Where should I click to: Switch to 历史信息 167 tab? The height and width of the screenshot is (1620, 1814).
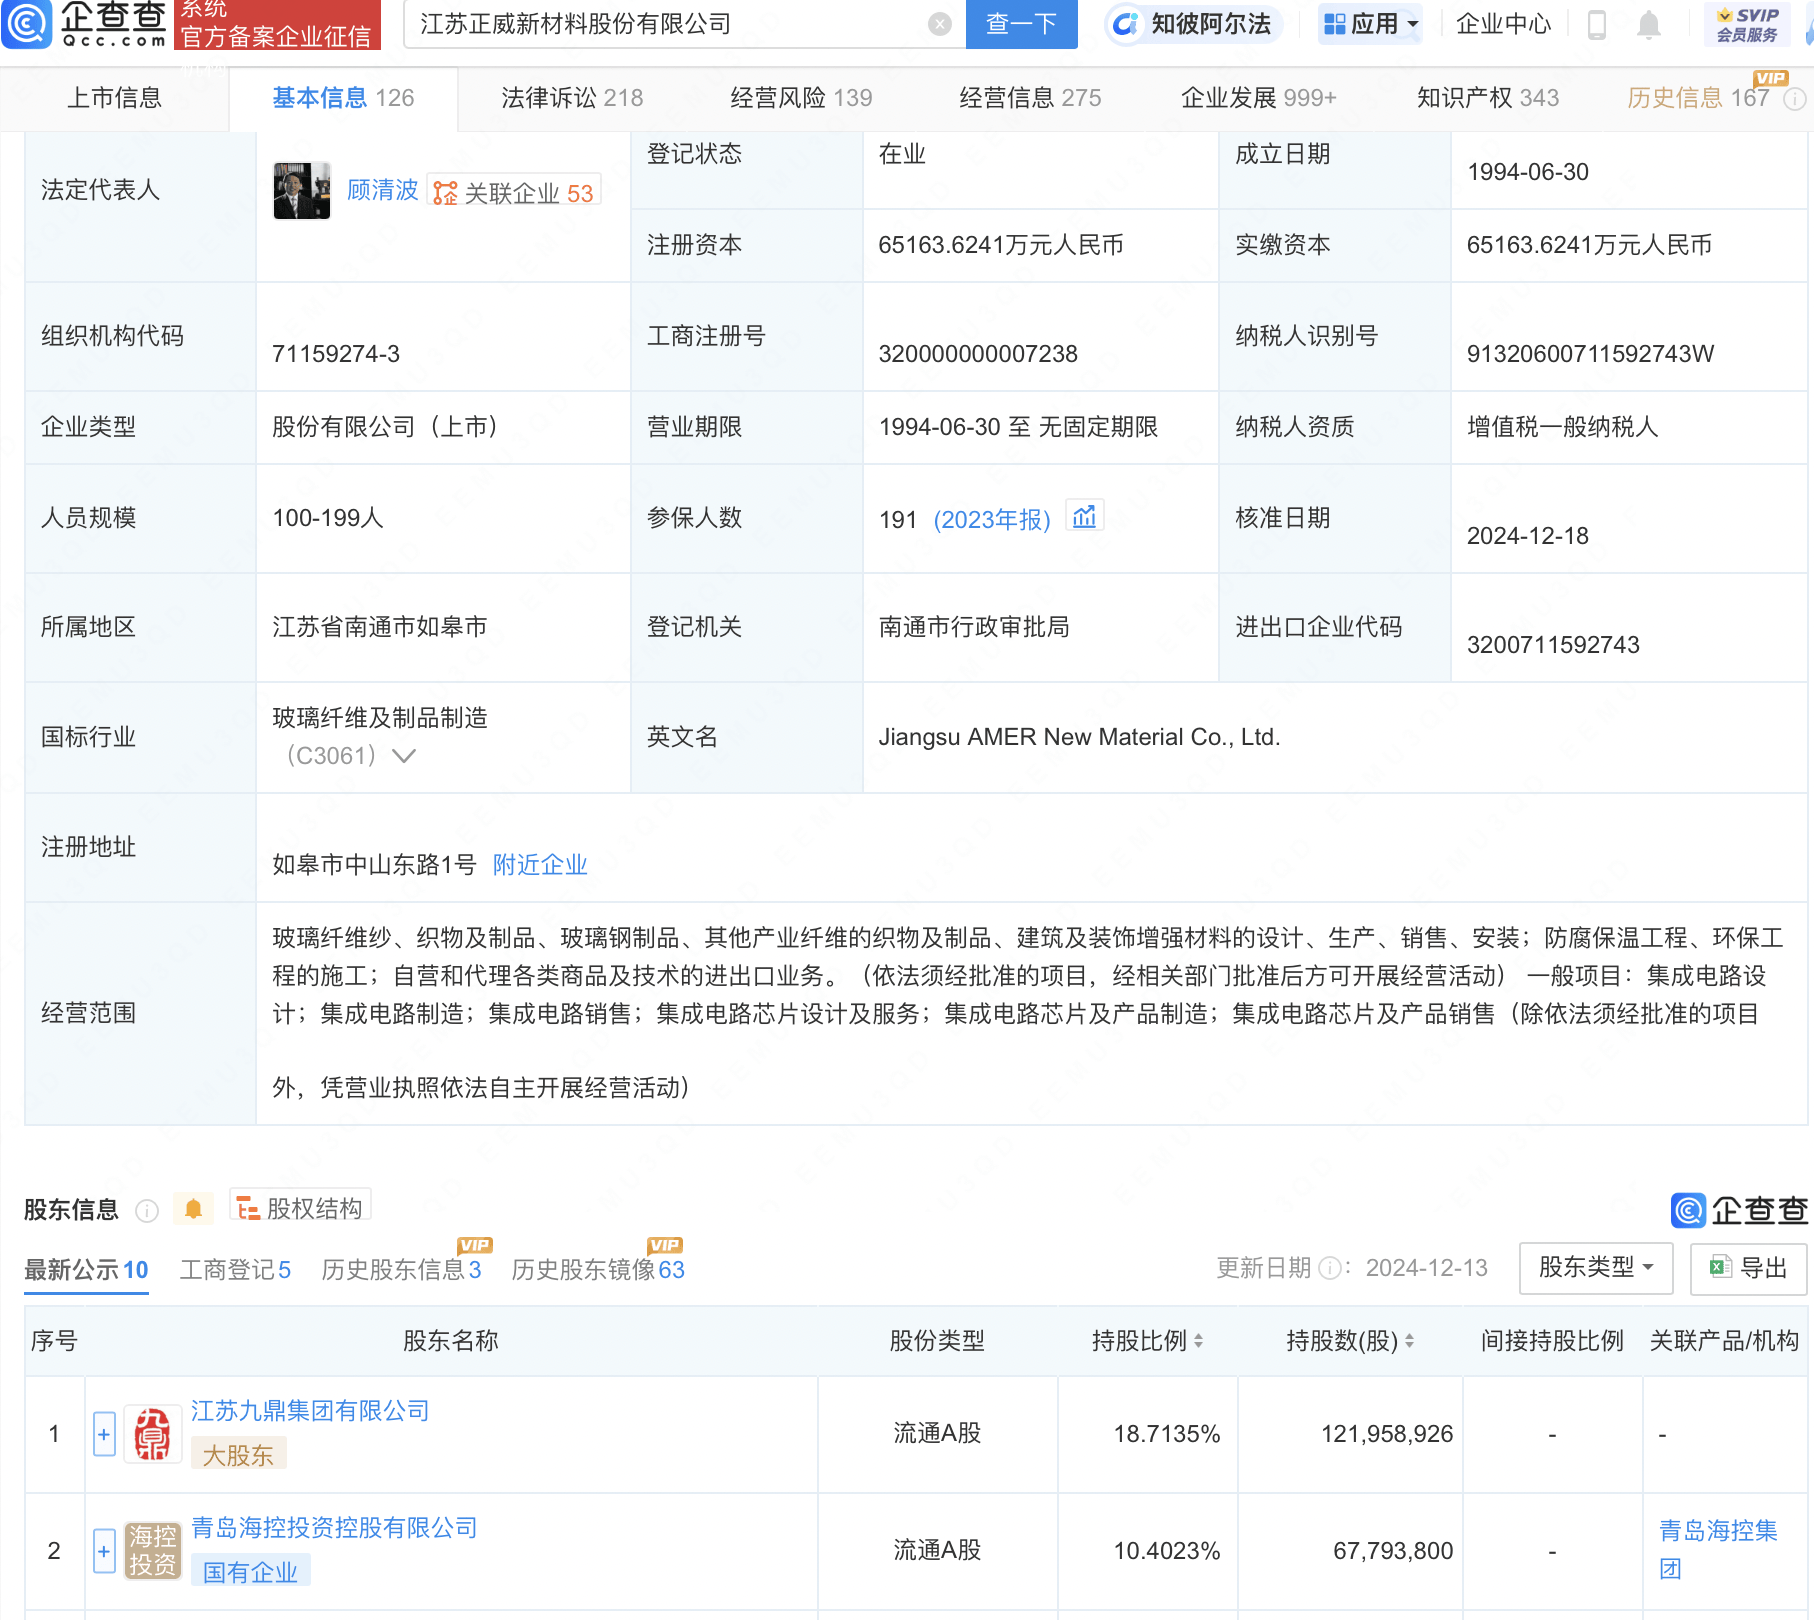tap(1698, 98)
